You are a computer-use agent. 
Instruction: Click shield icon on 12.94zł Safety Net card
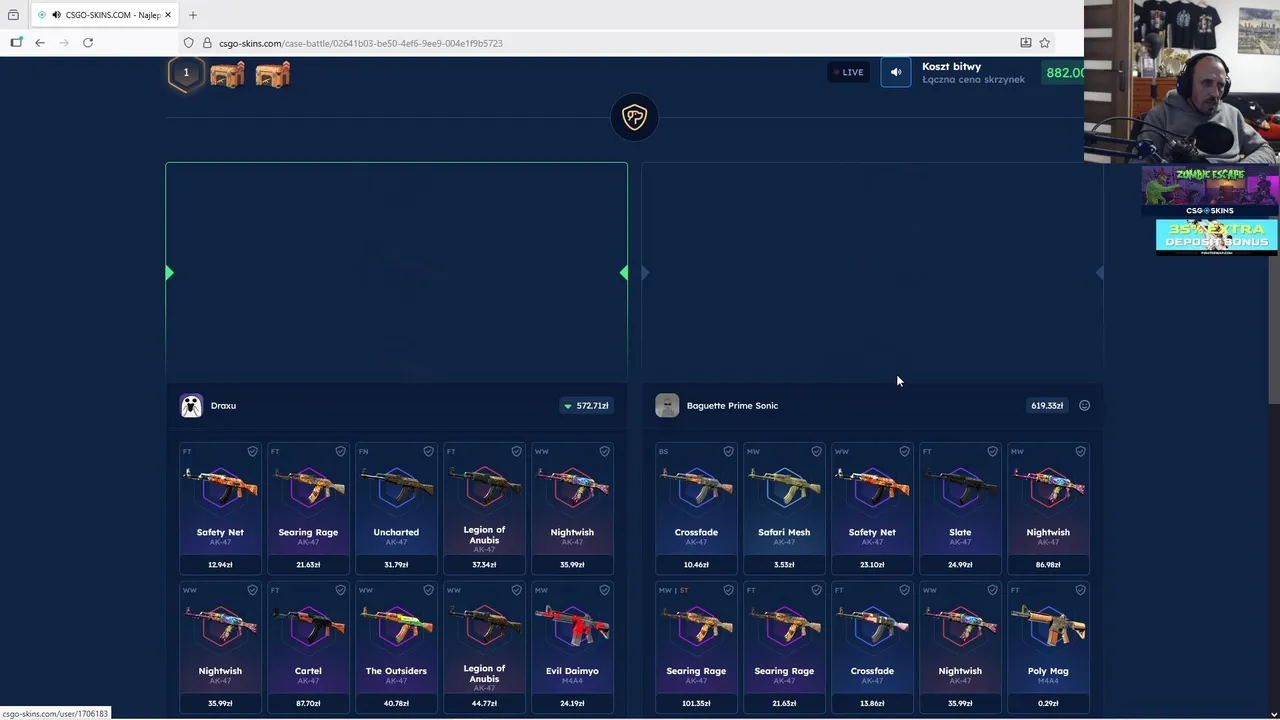pos(252,452)
